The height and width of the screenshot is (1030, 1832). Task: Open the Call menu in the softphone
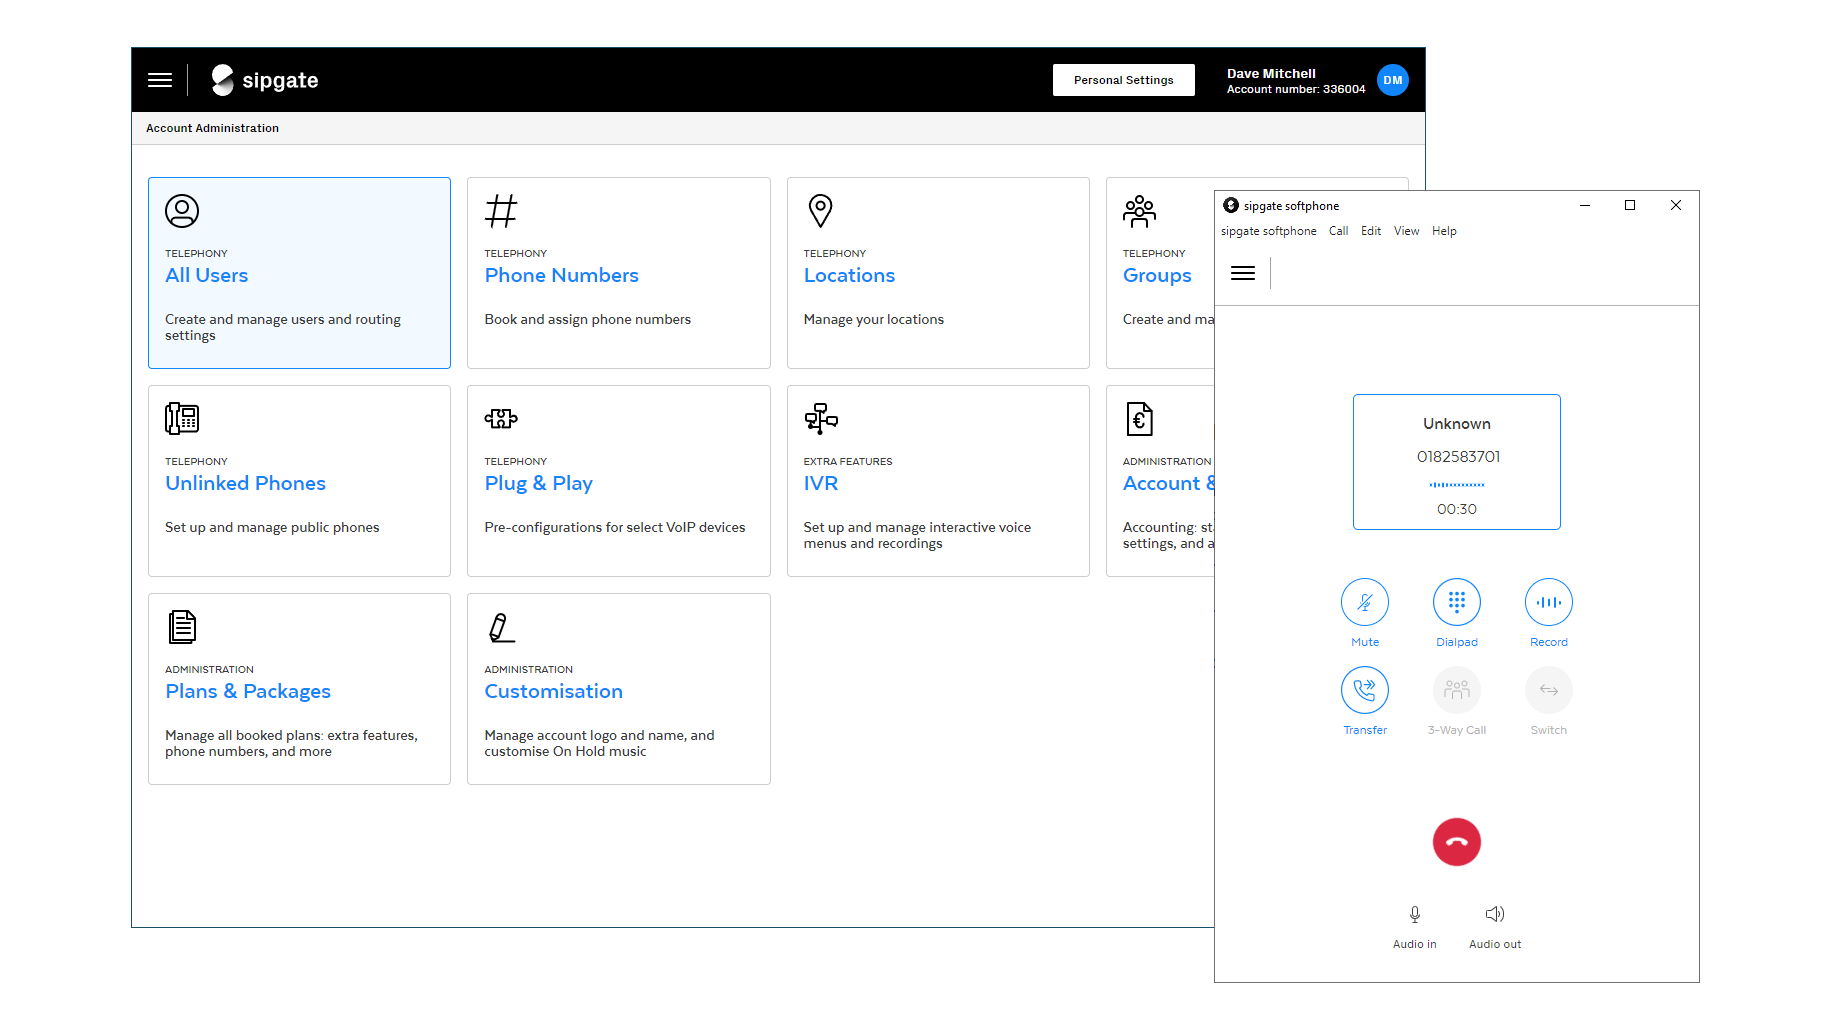click(1339, 230)
